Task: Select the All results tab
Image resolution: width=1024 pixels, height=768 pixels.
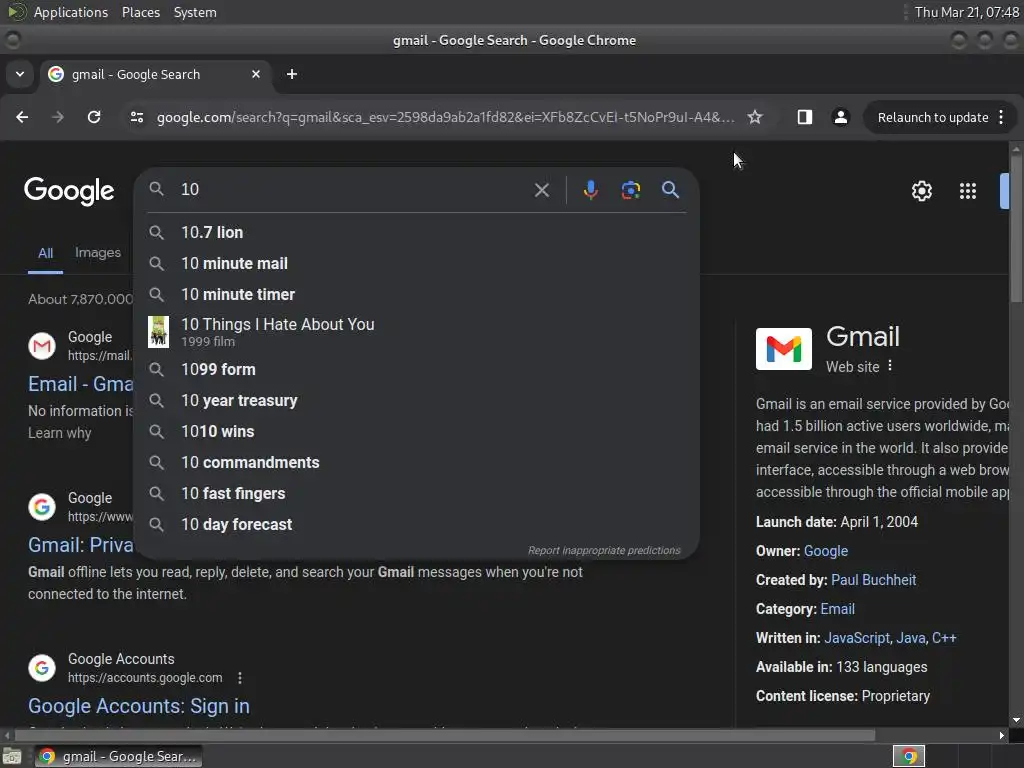Action: [45, 253]
